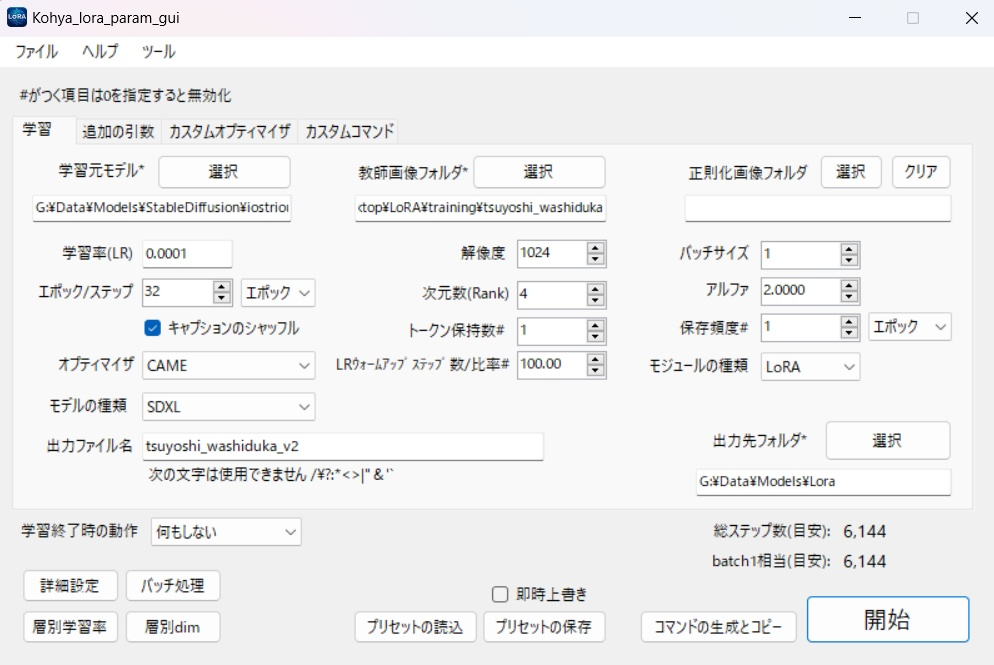The width and height of the screenshot is (994, 665).
Task: Switch to the カスタムコマンド tab
Action: (349, 131)
